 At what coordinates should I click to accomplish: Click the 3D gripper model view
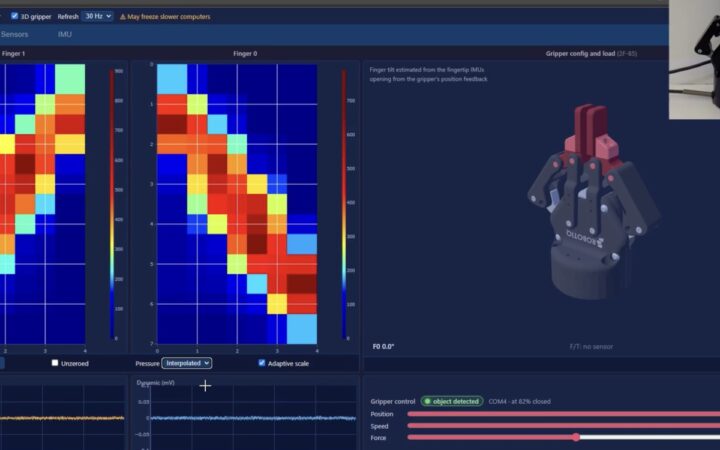(x=595, y=202)
